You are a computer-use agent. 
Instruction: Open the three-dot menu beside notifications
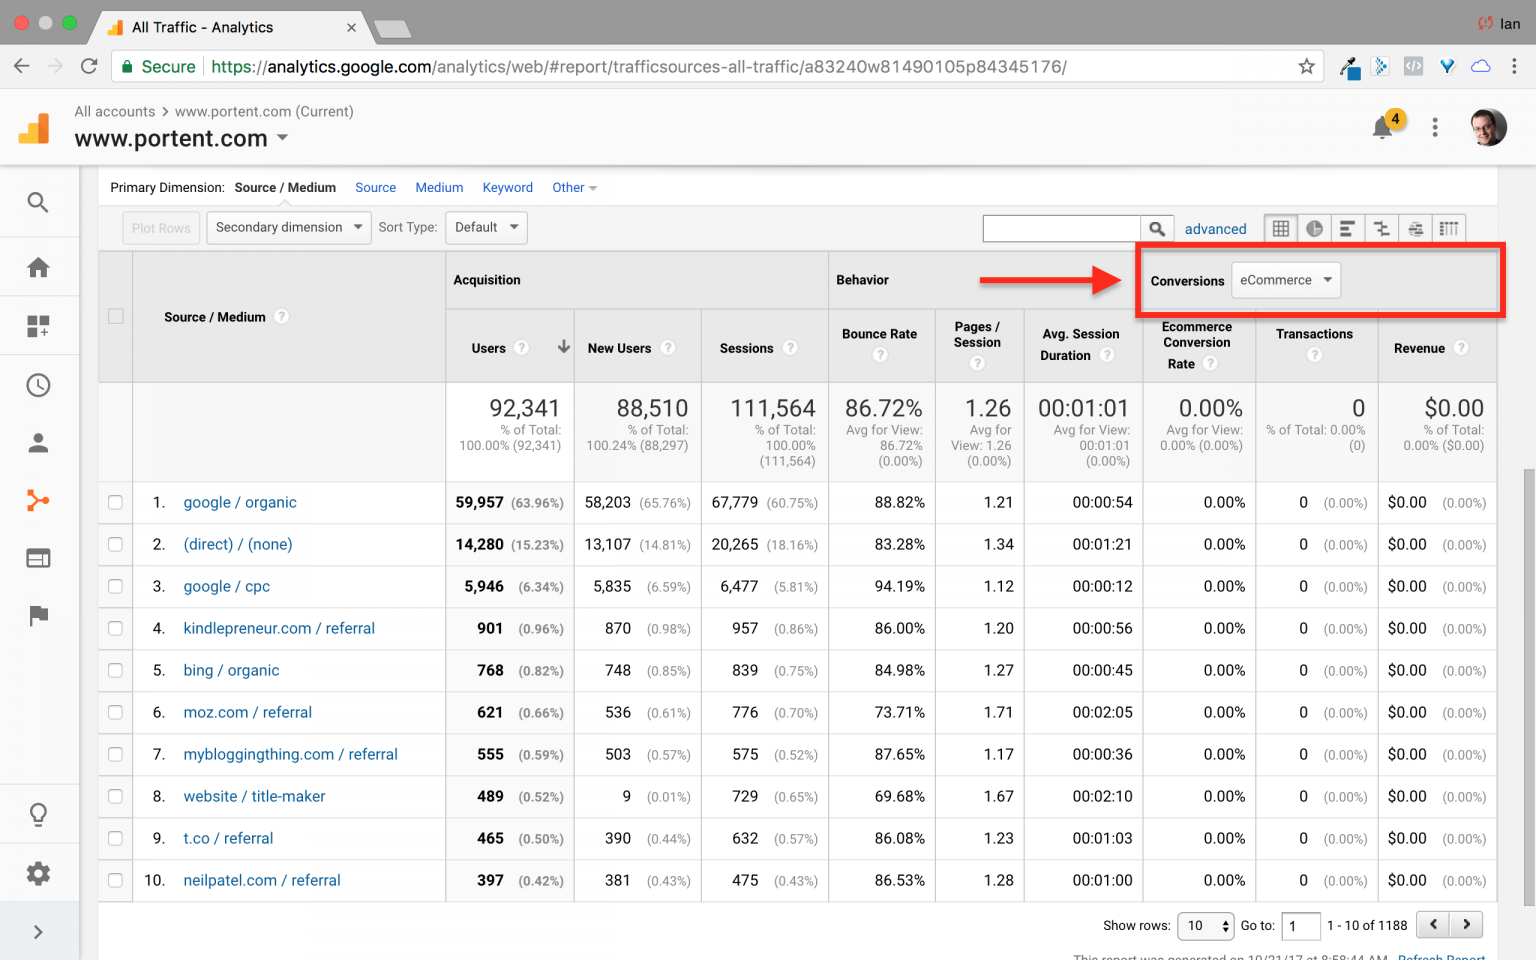pyautogui.click(x=1435, y=127)
